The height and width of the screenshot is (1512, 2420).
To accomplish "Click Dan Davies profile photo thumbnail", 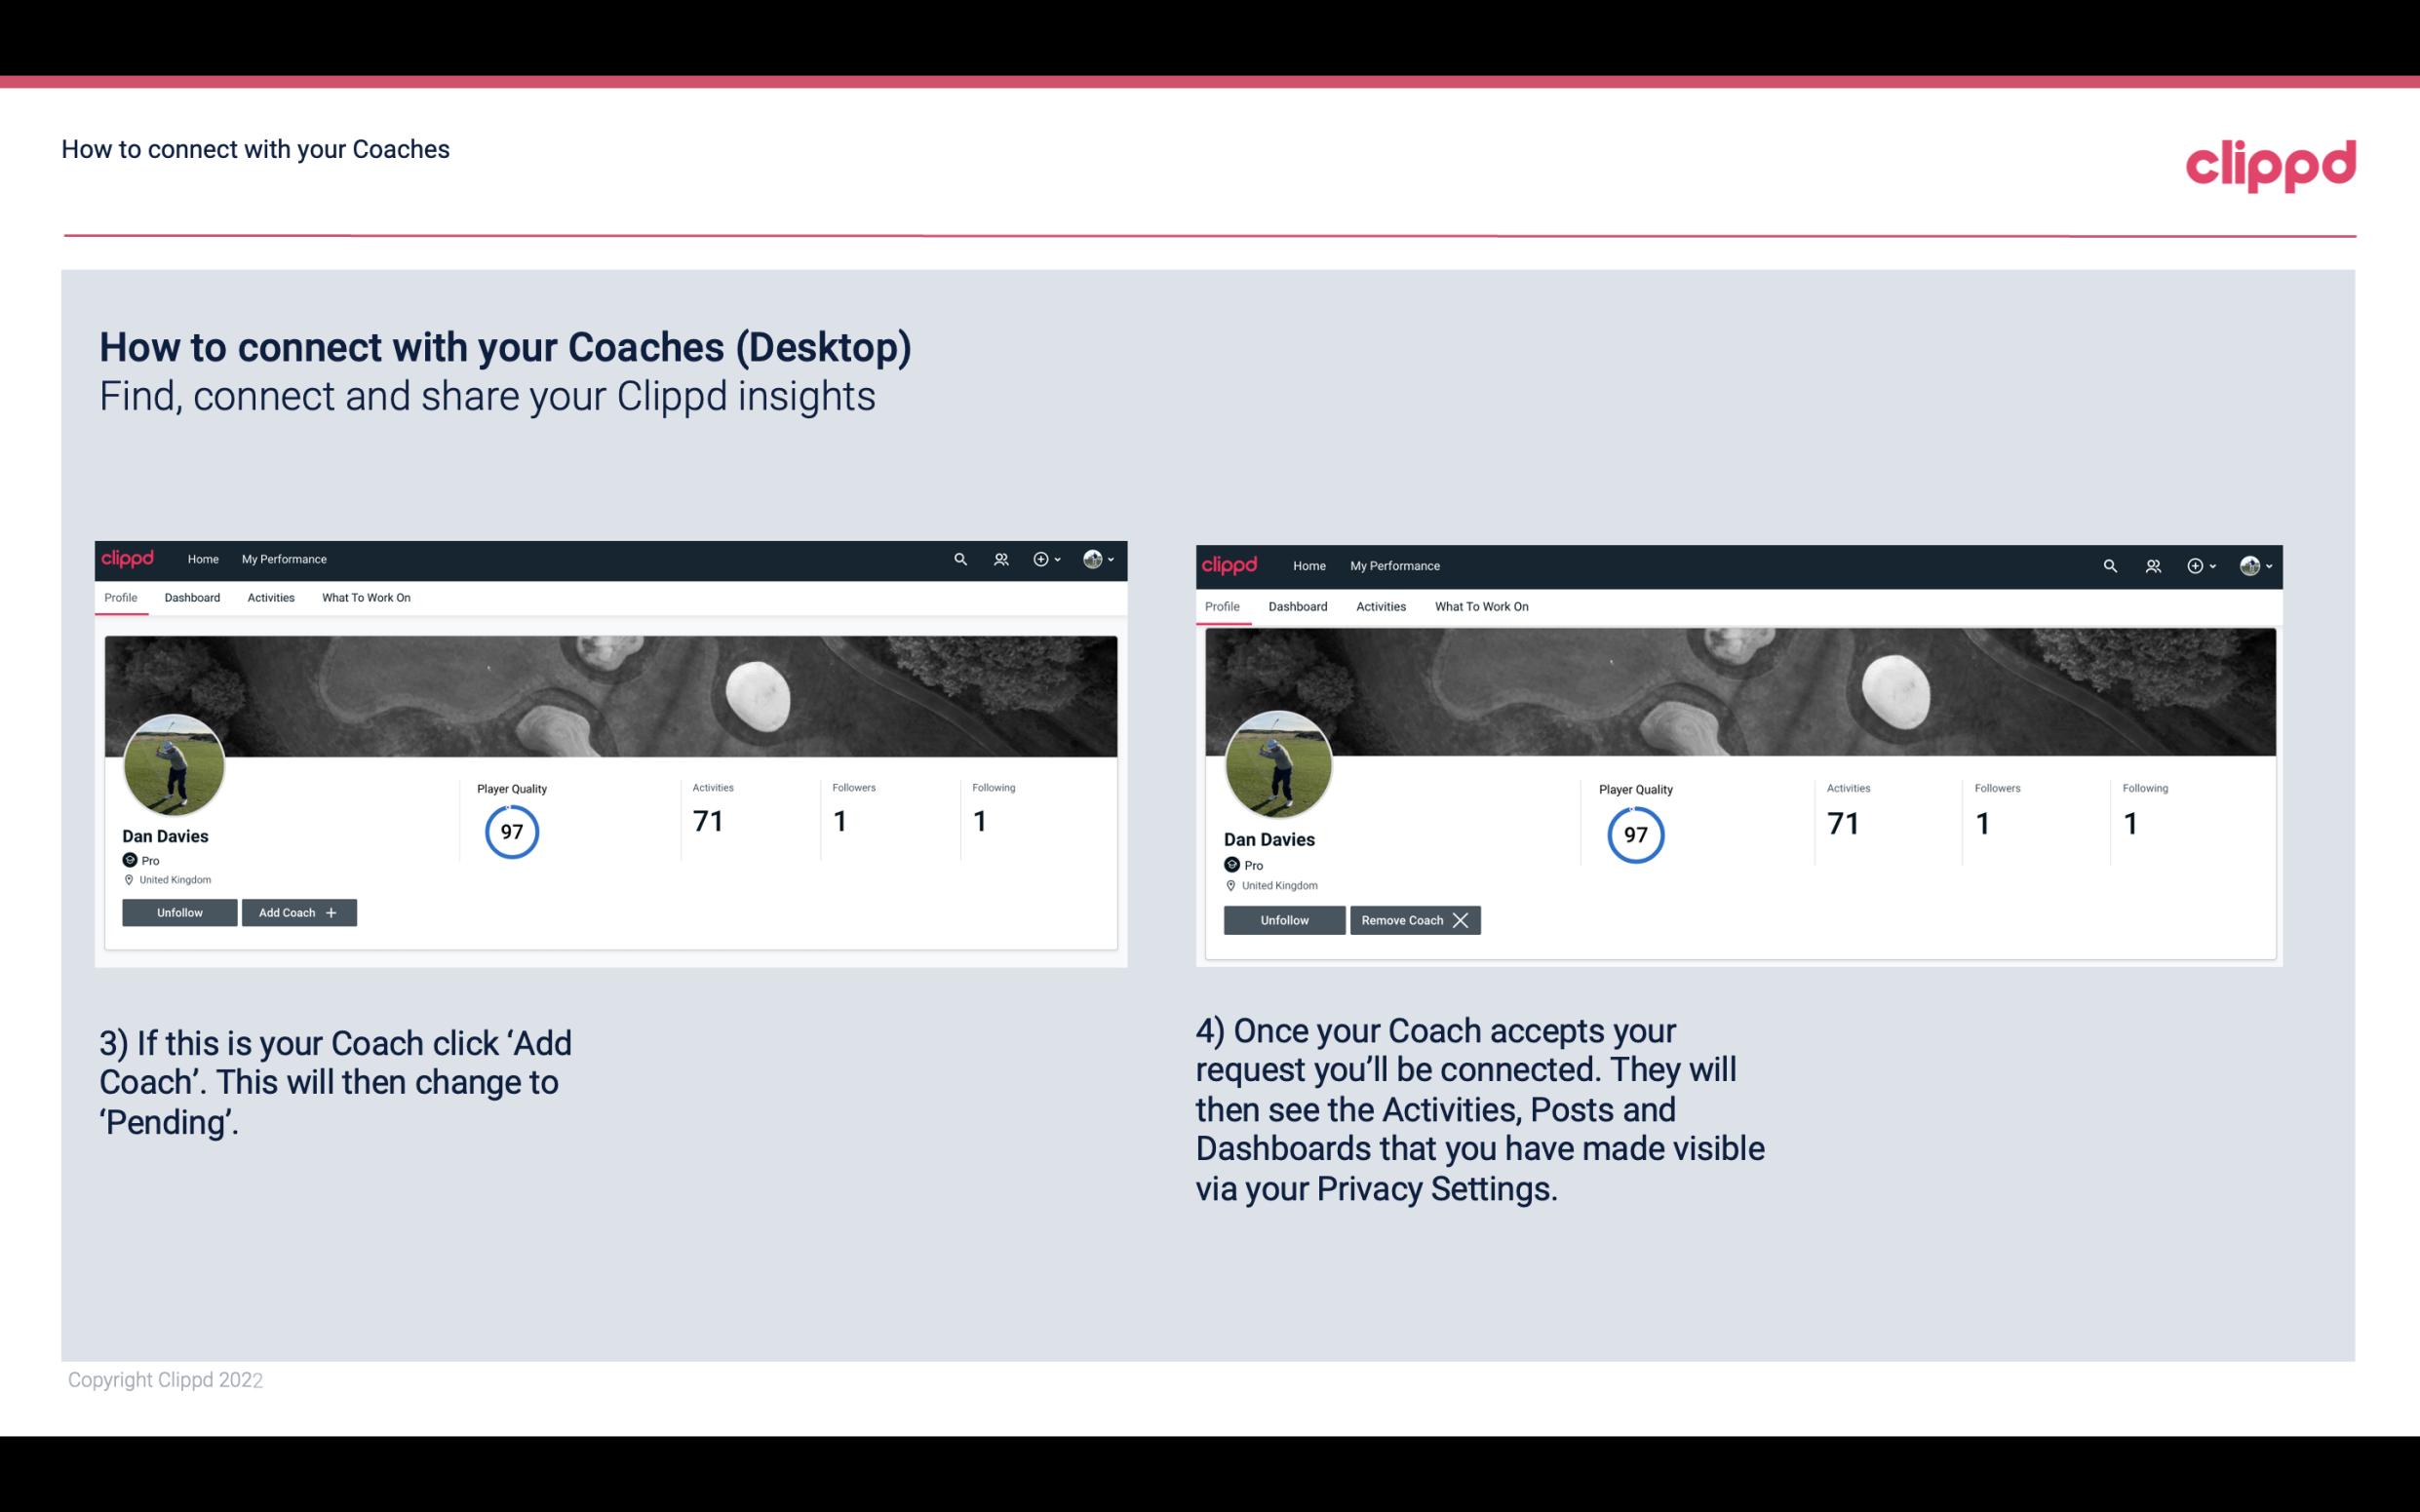I will click(x=173, y=764).
